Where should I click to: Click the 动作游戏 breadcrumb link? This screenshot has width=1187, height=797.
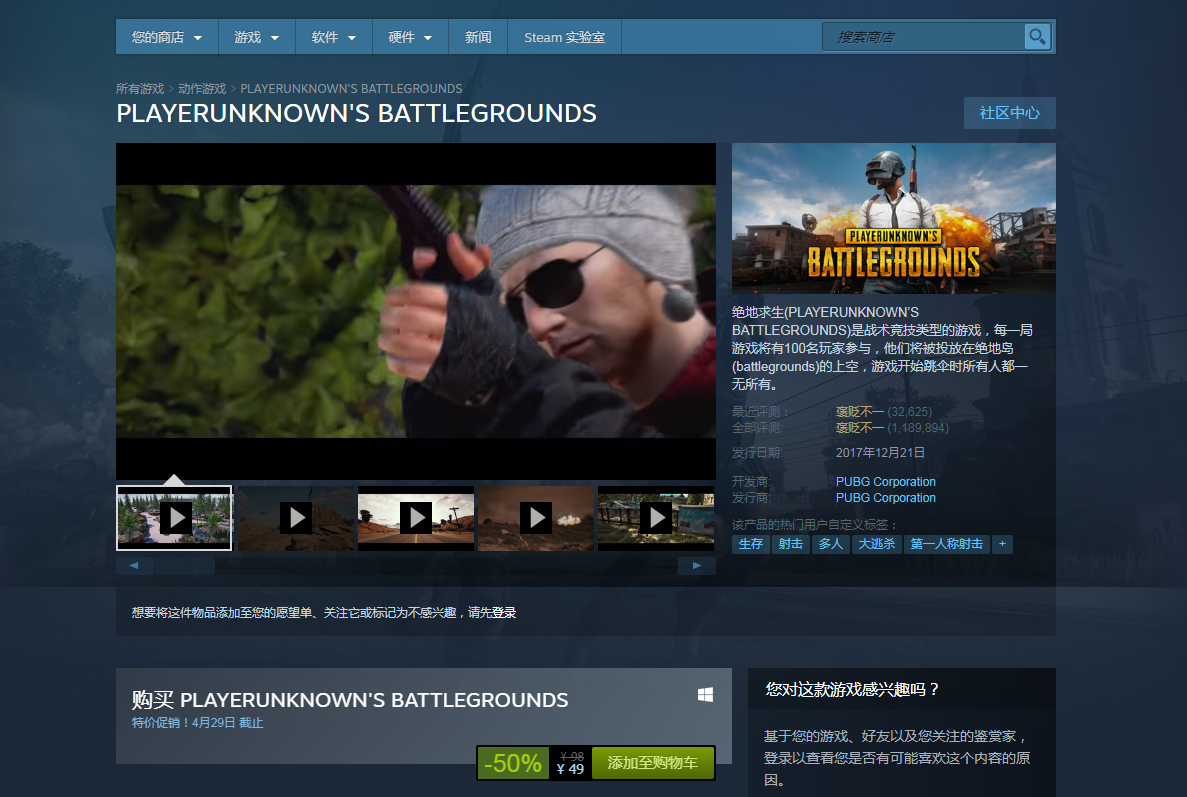[202, 89]
